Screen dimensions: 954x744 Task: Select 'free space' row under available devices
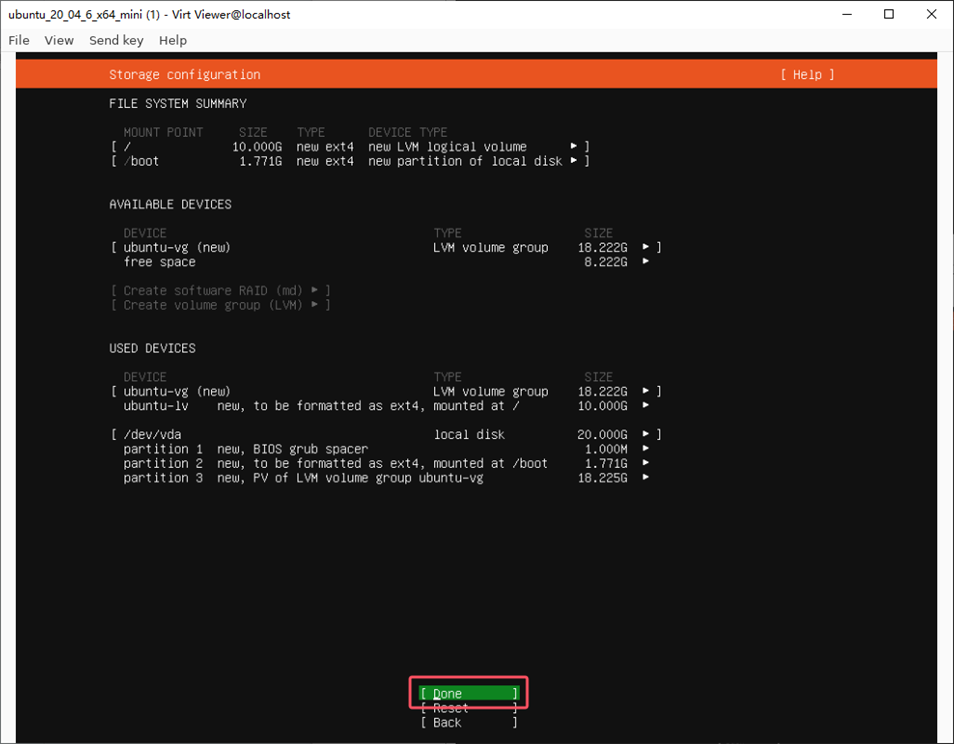pyautogui.click(x=386, y=262)
